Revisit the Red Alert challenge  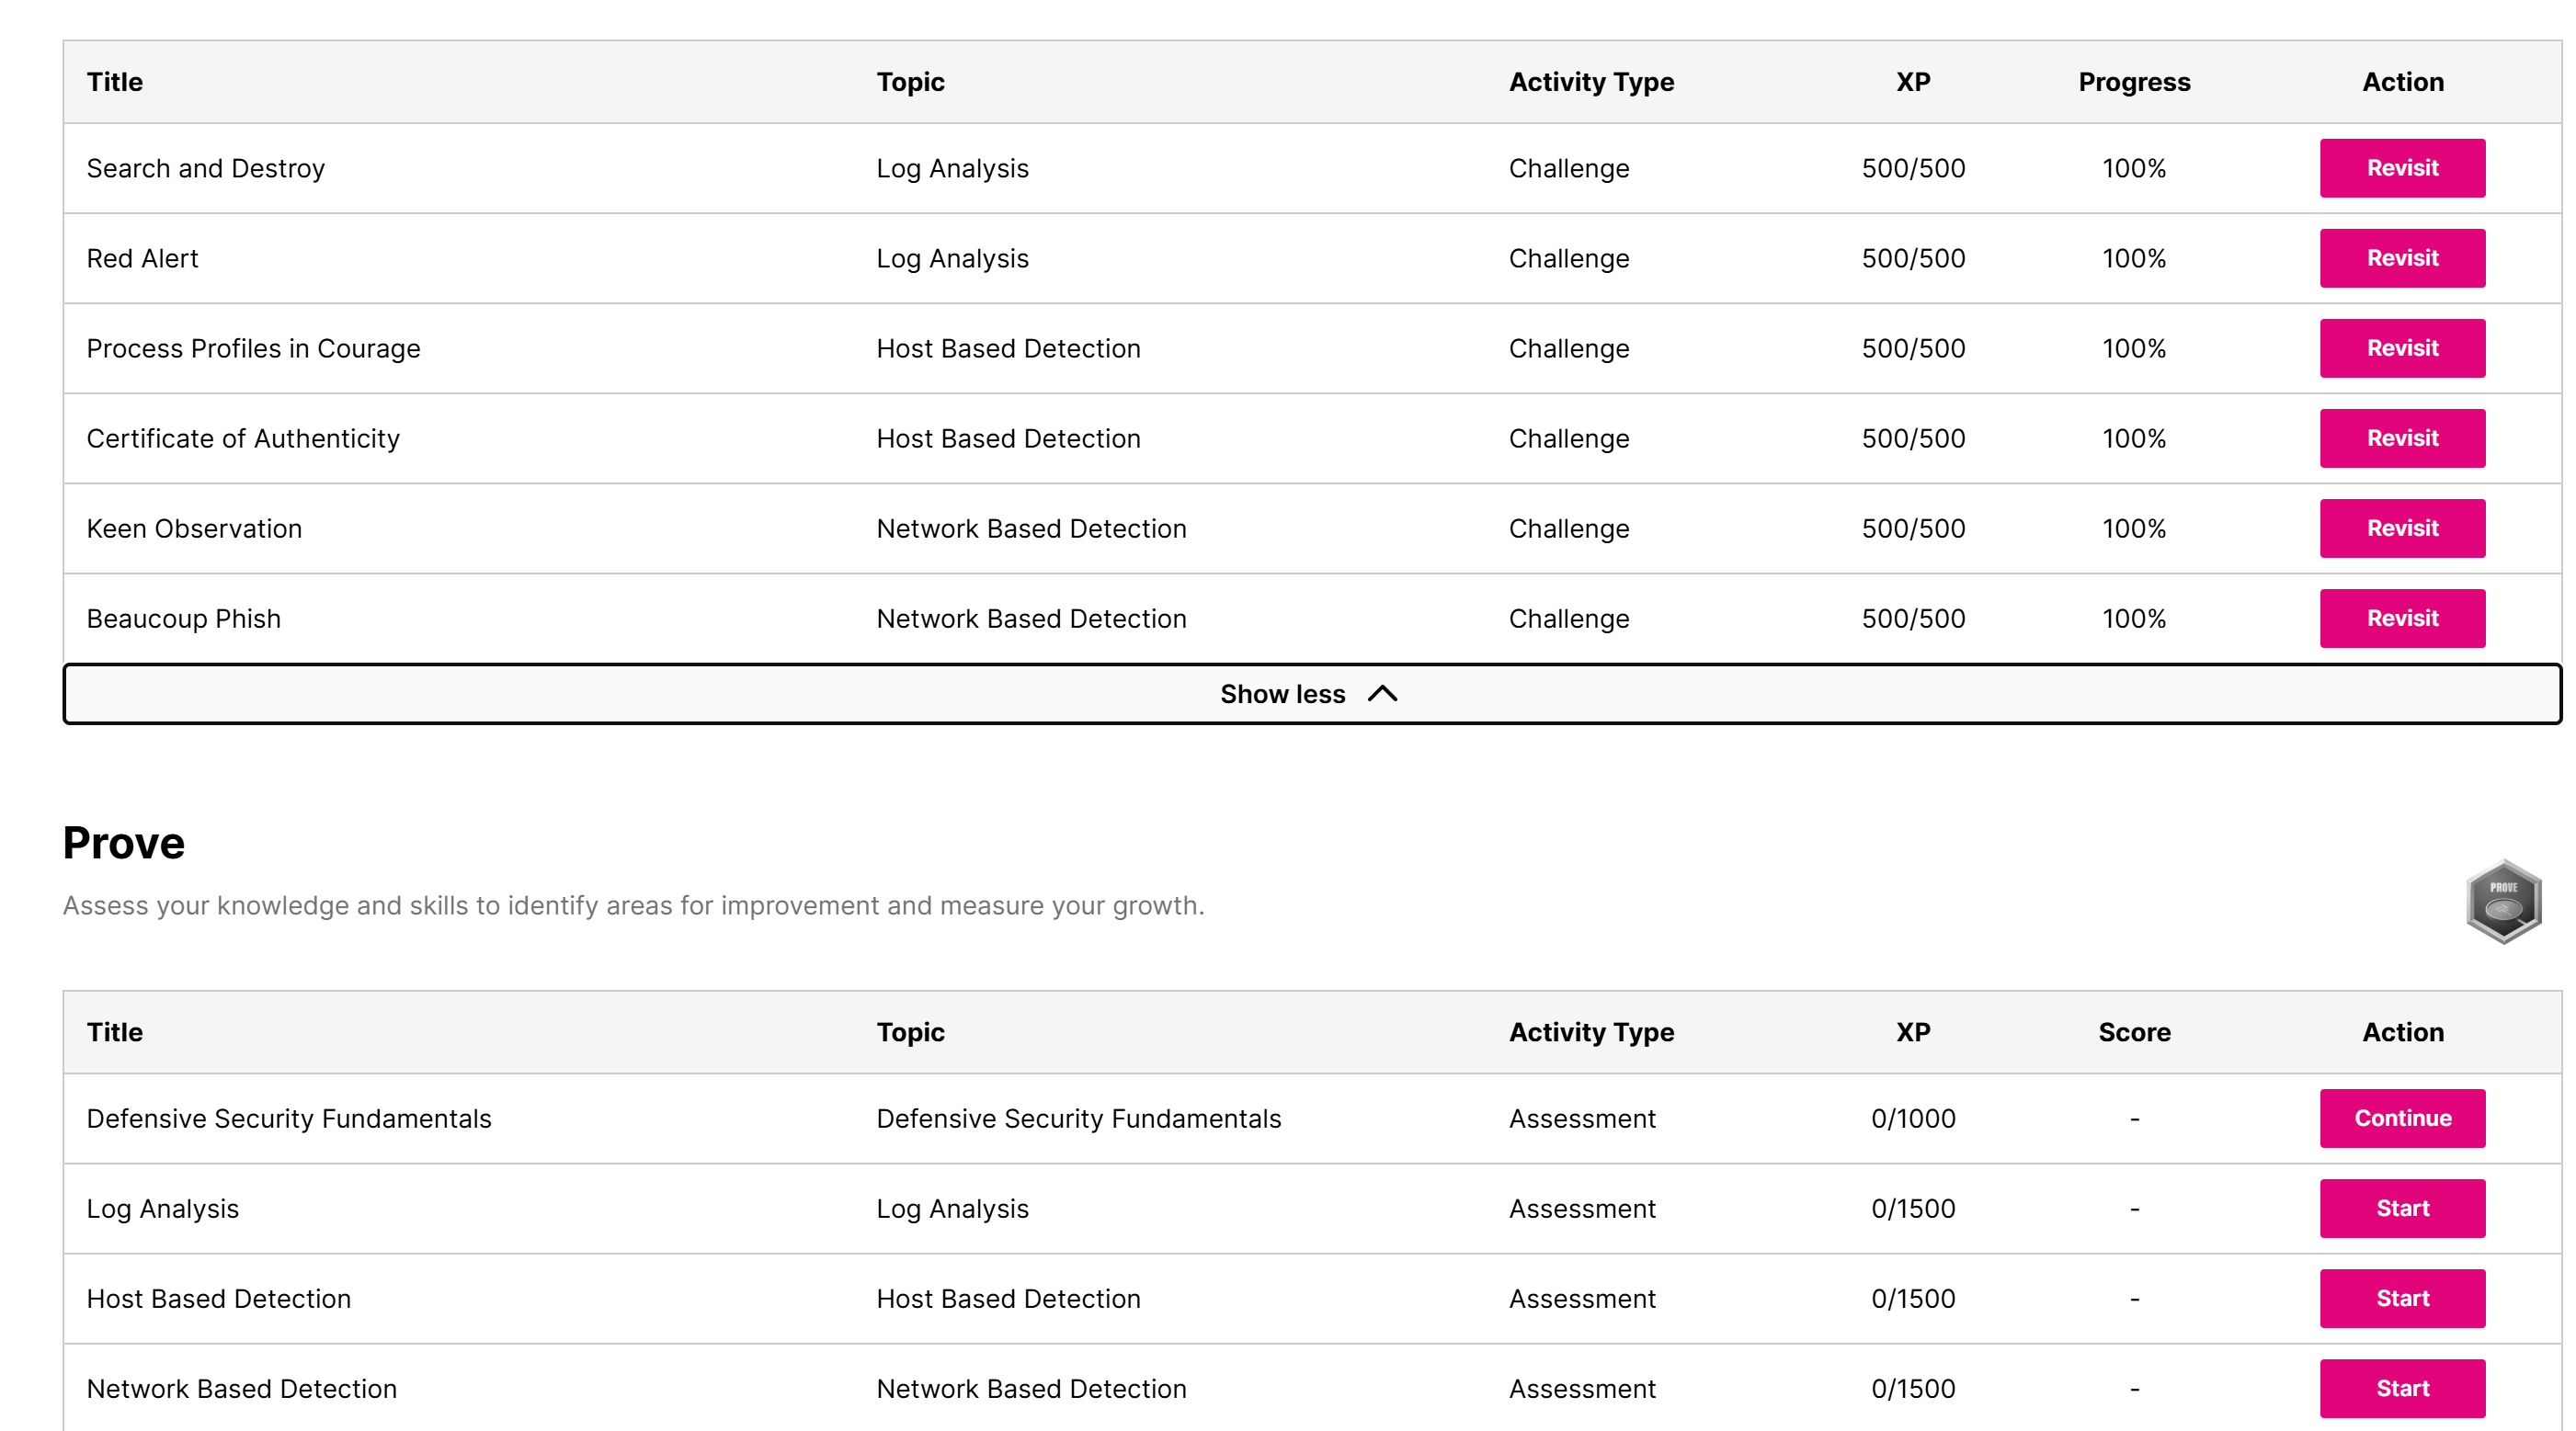2401,258
